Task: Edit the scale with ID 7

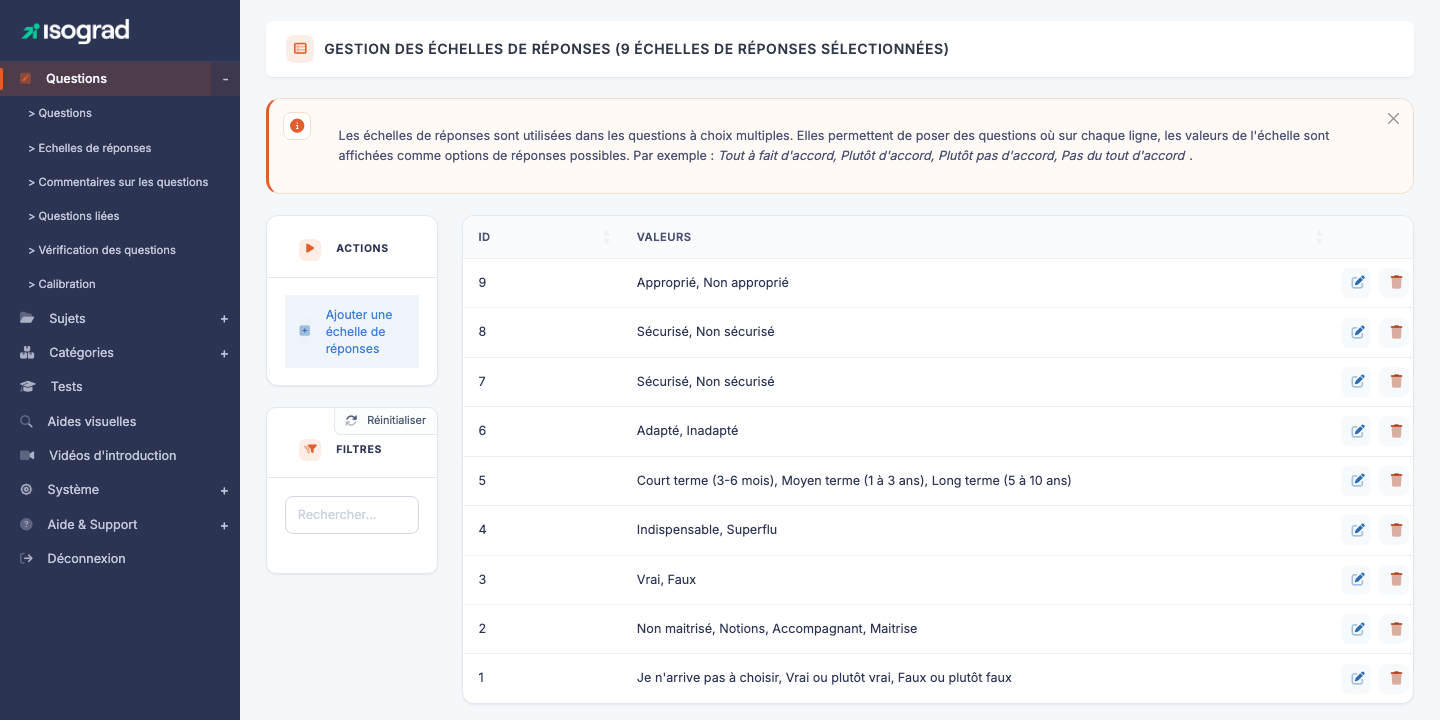Action: (1357, 381)
